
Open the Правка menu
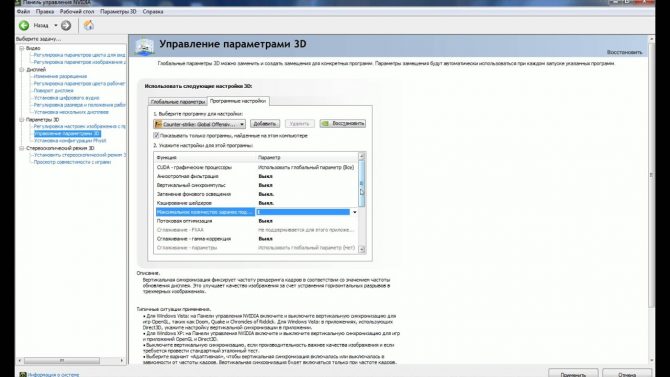coord(45,12)
